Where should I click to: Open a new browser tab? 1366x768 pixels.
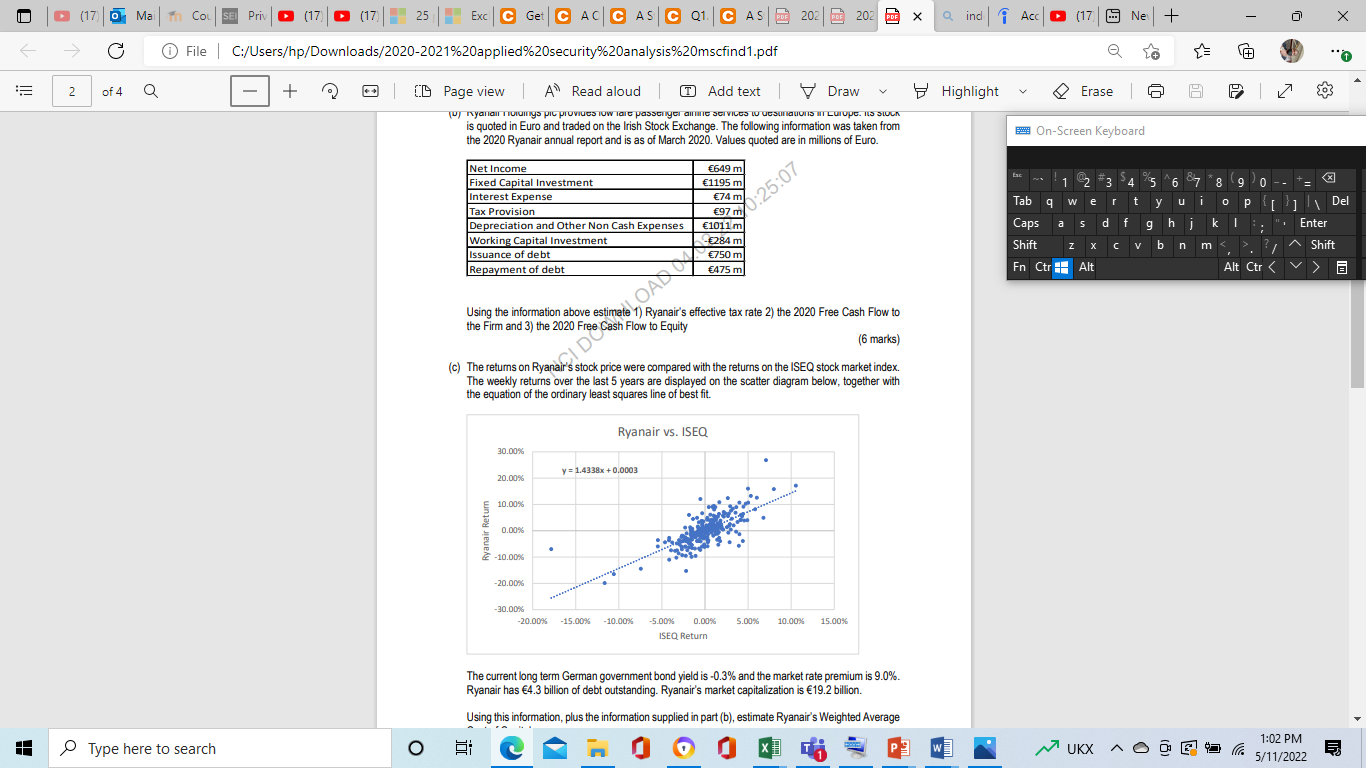[x=1172, y=17]
